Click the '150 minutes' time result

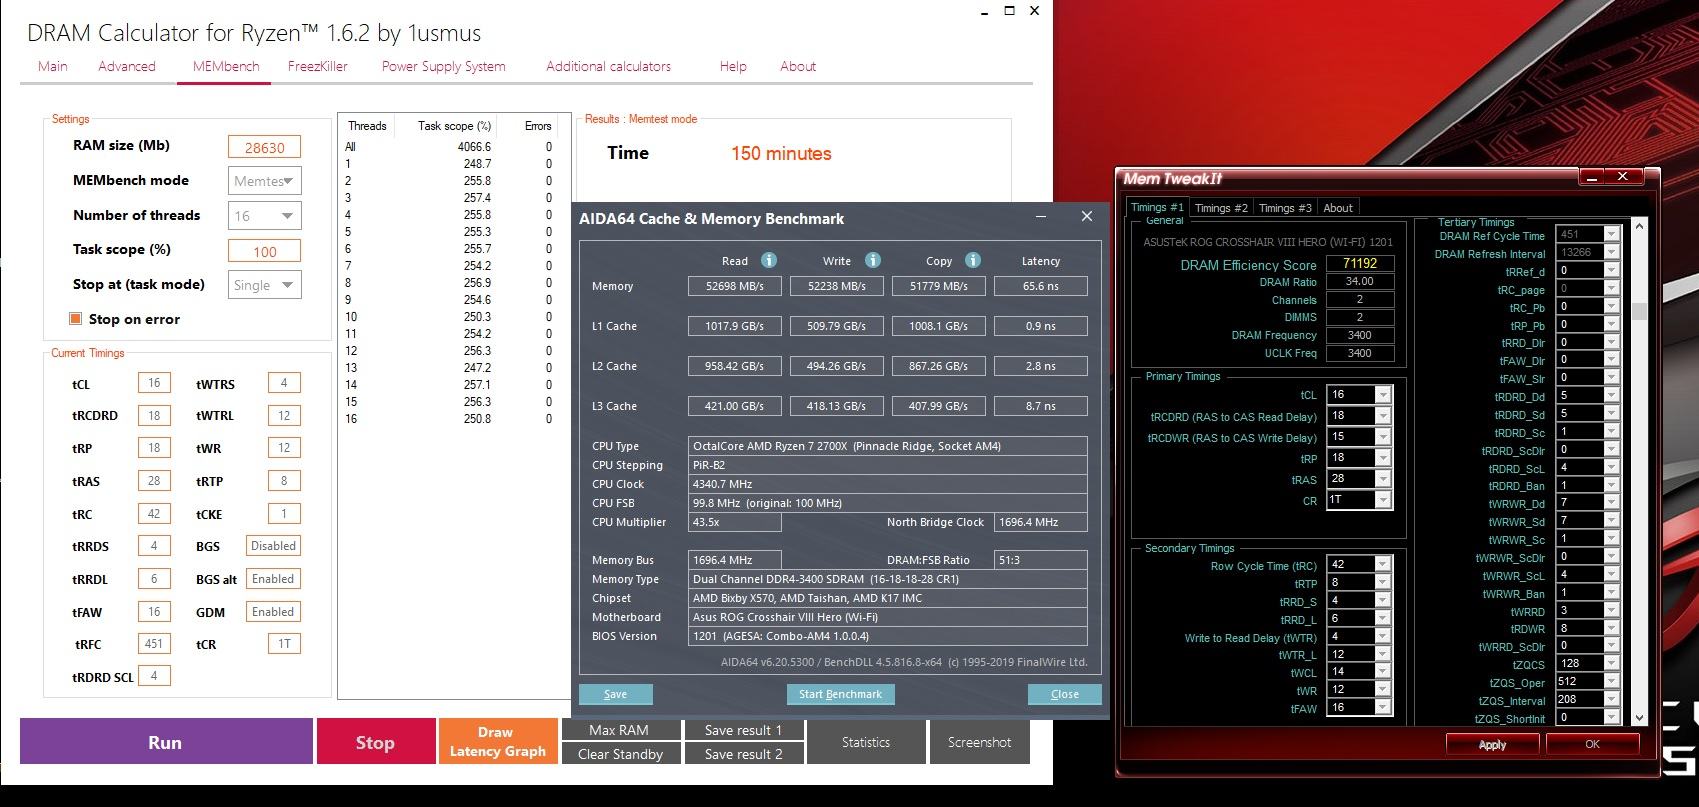coord(781,154)
